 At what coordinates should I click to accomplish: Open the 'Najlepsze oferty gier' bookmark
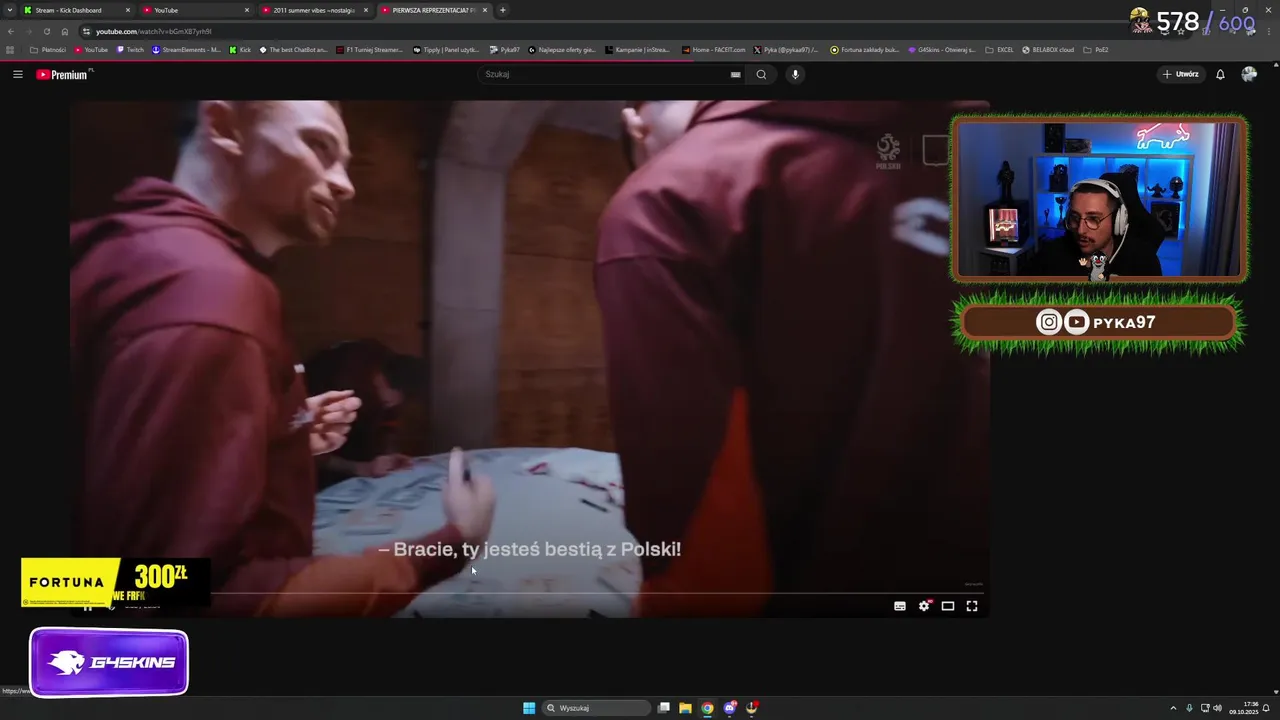[x=561, y=50]
